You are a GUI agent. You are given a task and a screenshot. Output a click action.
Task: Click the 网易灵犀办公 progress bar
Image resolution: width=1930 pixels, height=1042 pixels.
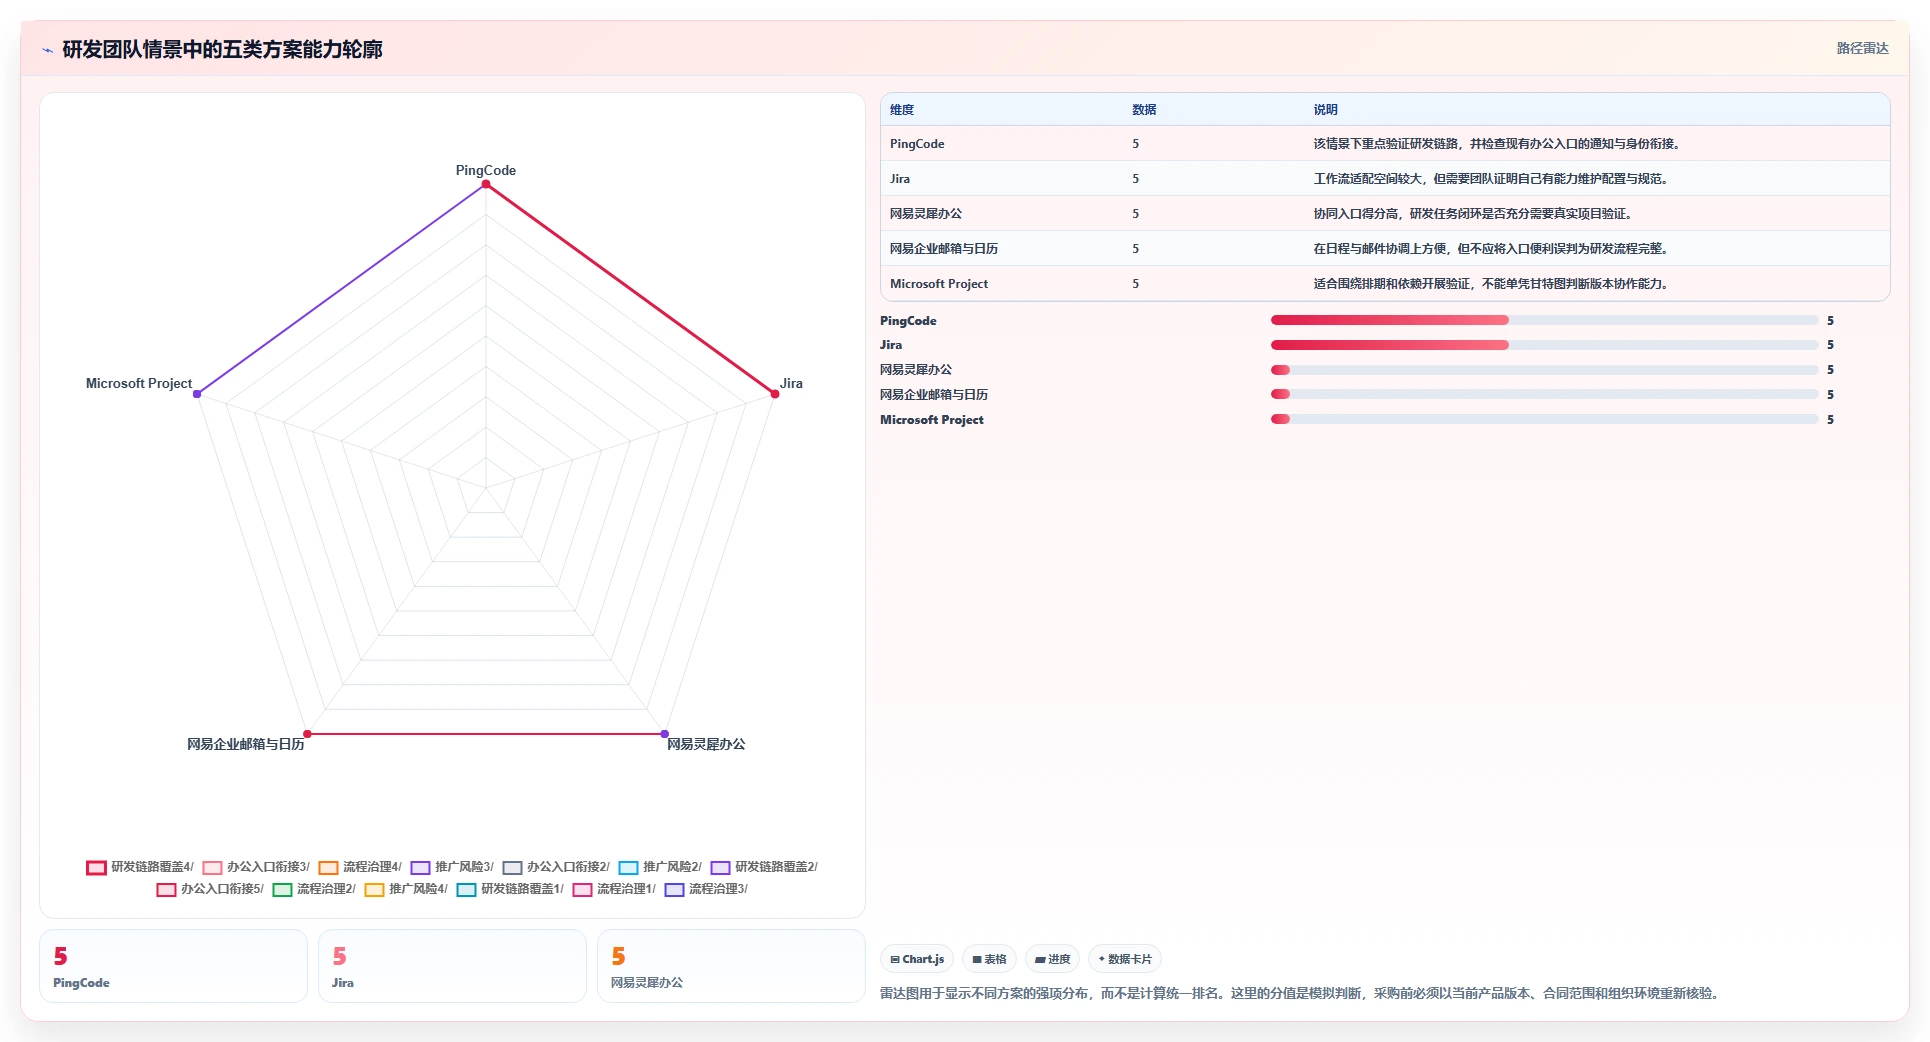click(x=1544, y=370)
